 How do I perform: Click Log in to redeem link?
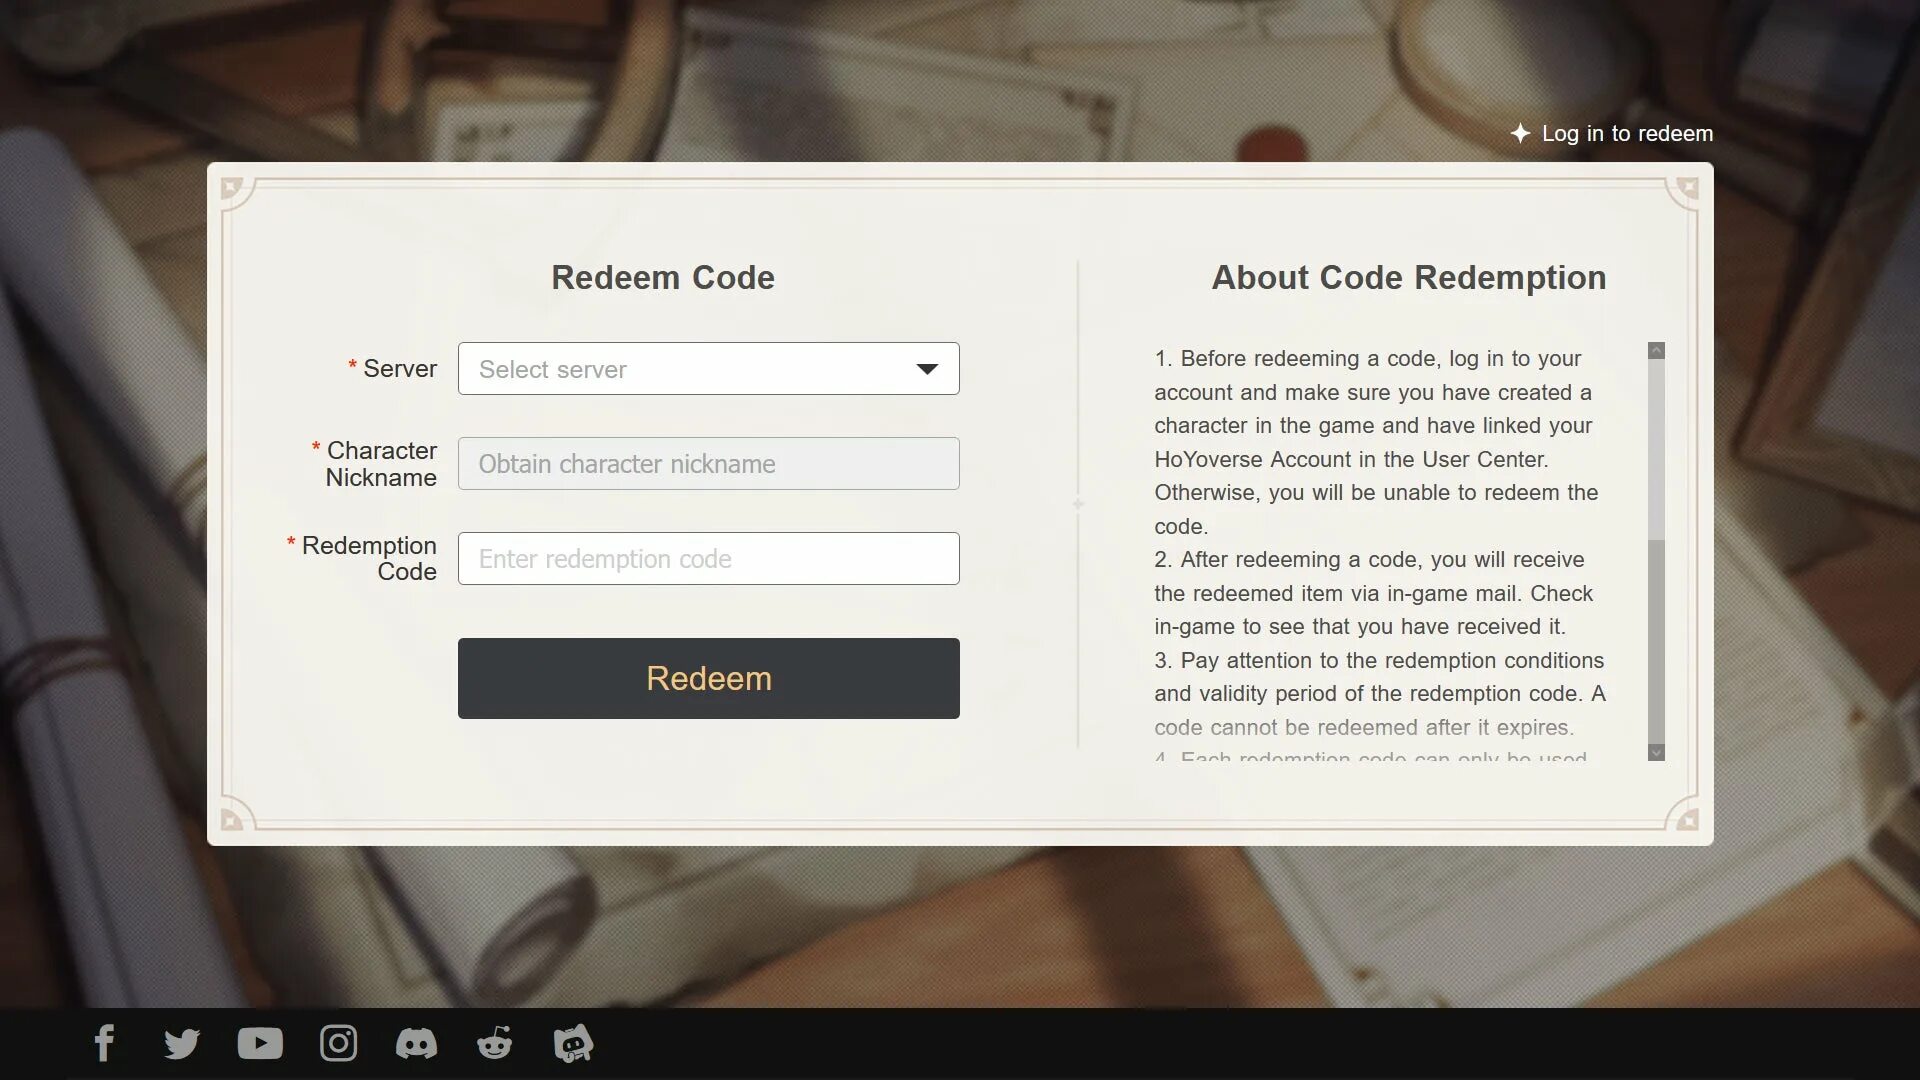pos(1611,133)
